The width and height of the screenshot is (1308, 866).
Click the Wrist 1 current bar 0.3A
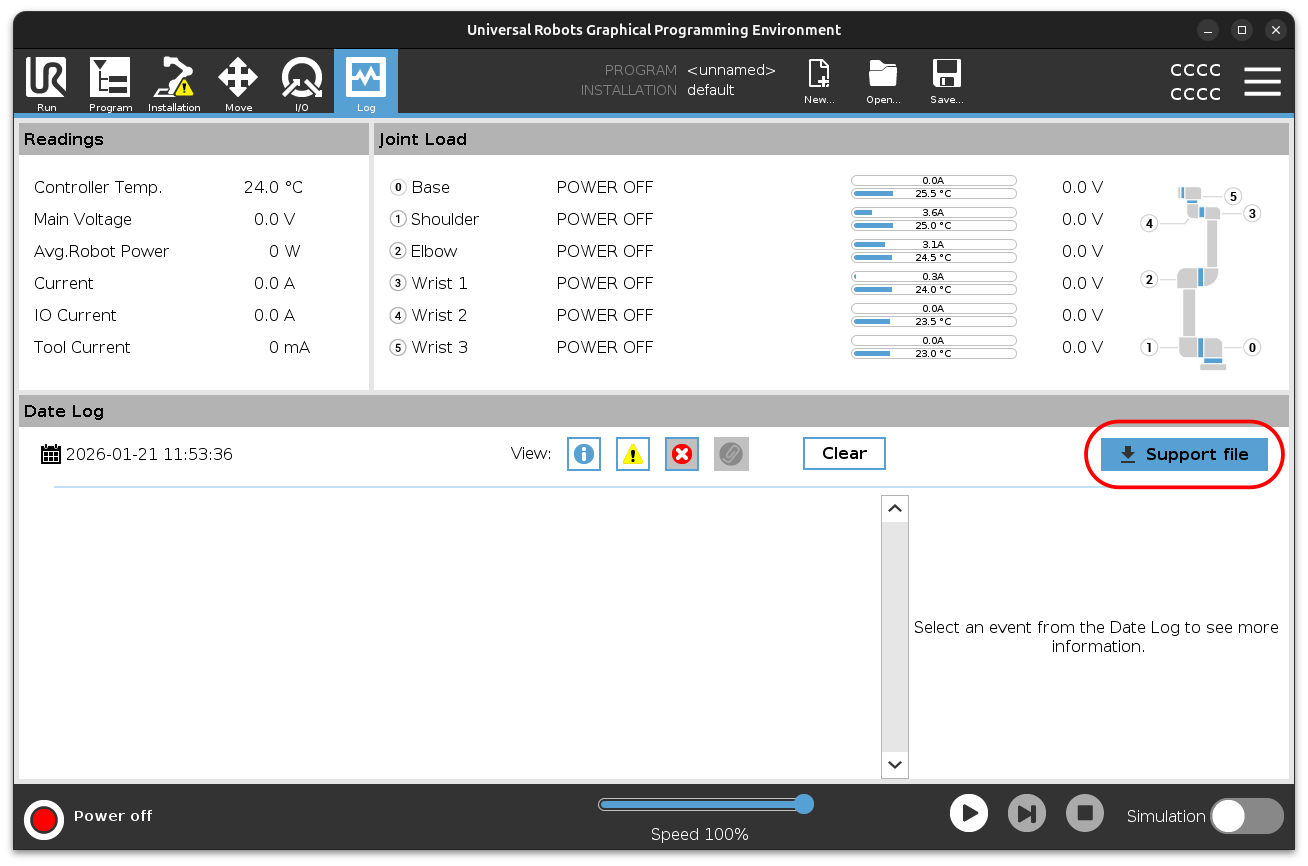[934, 277]
